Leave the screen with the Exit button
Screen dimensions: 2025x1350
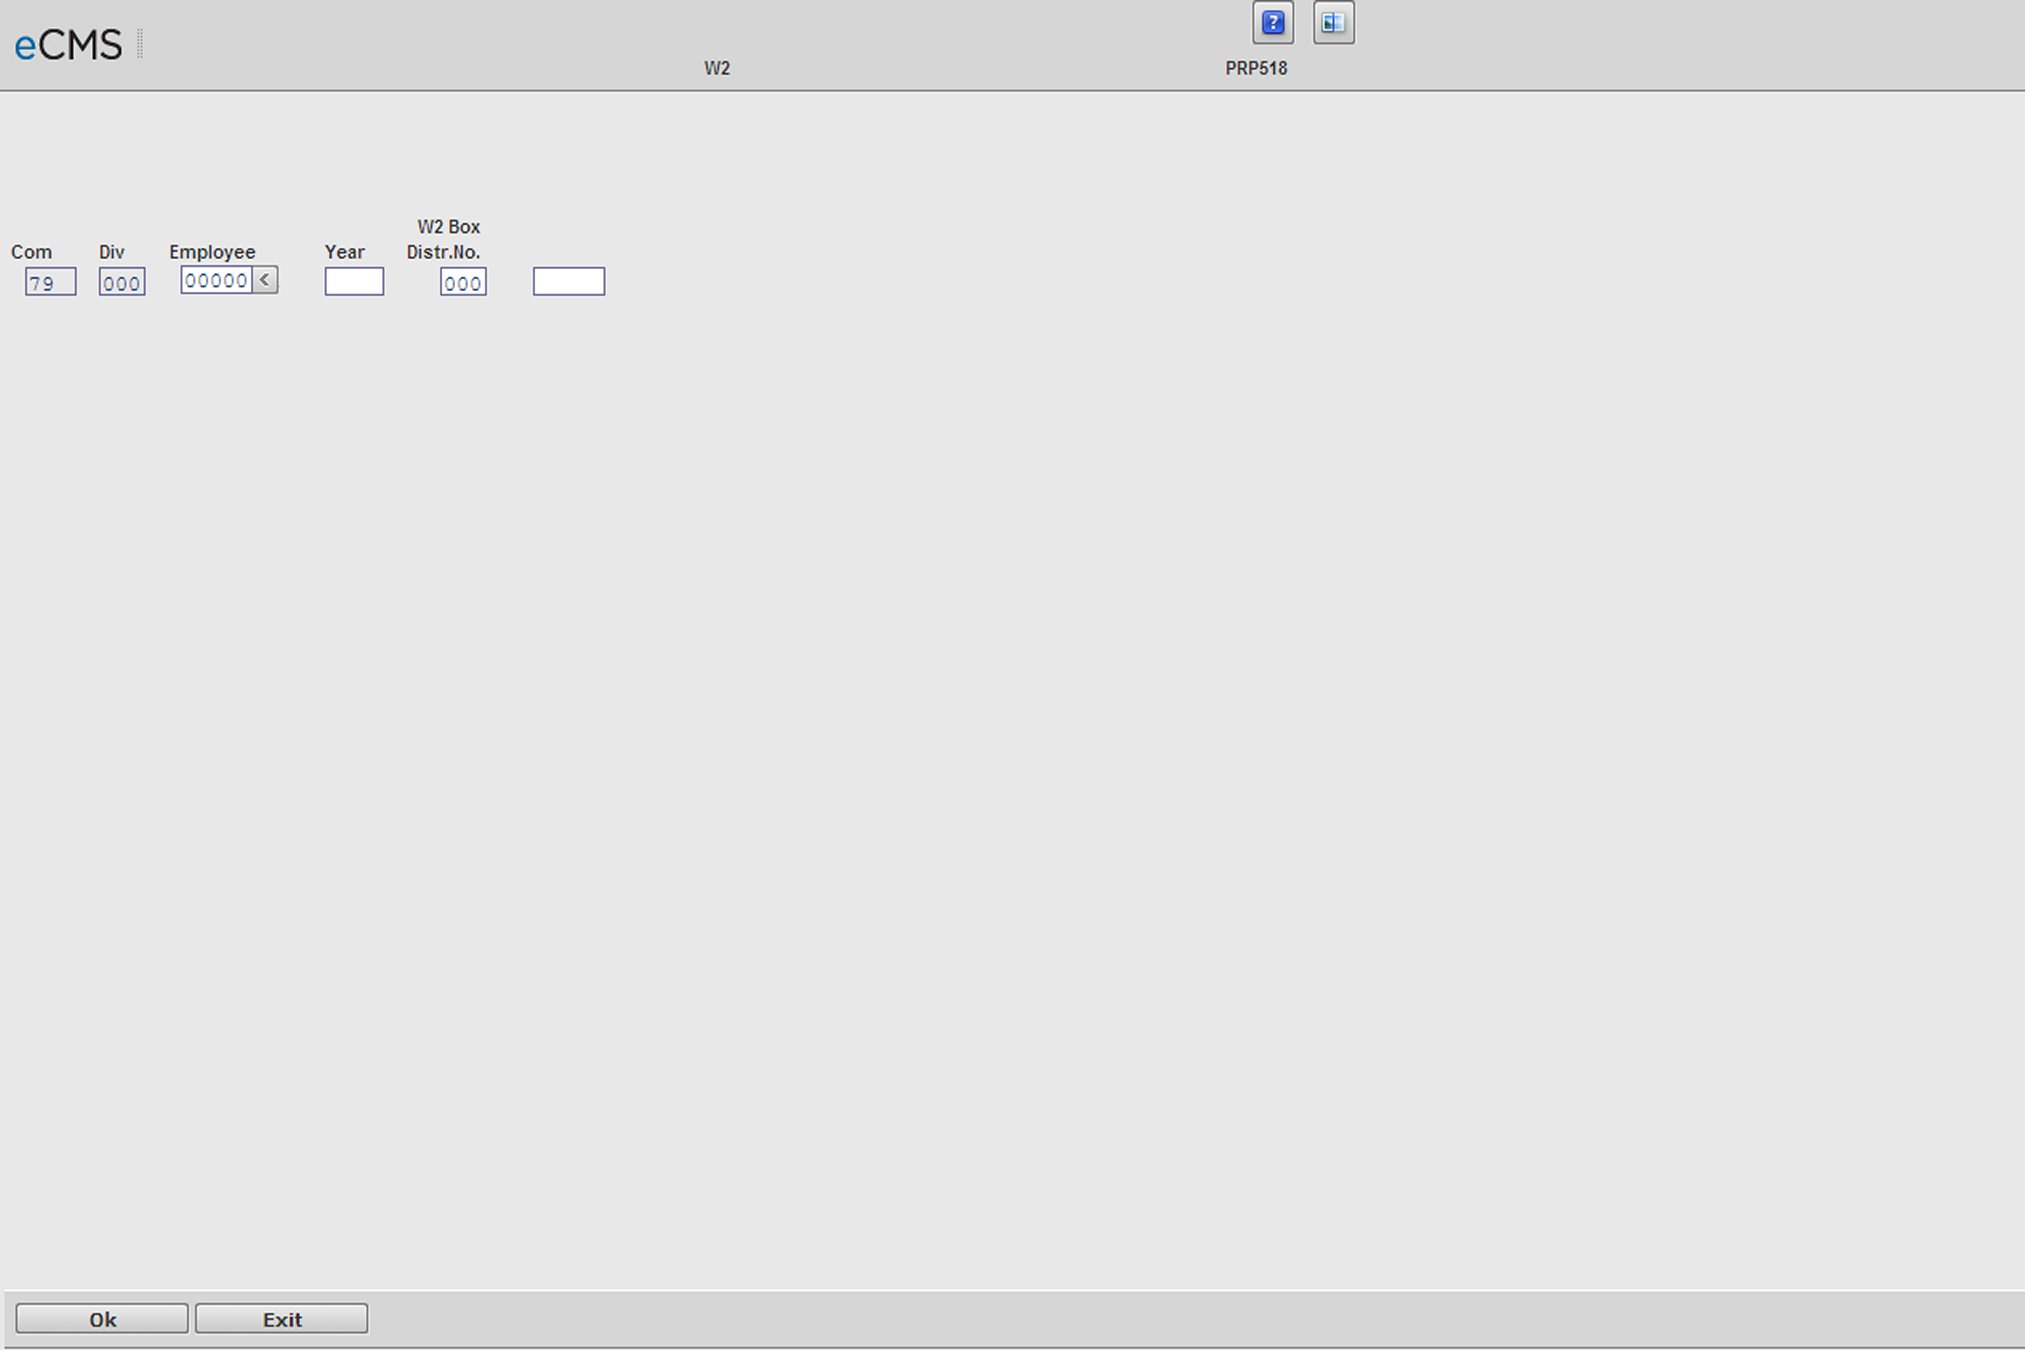(x=282, y=1319)
